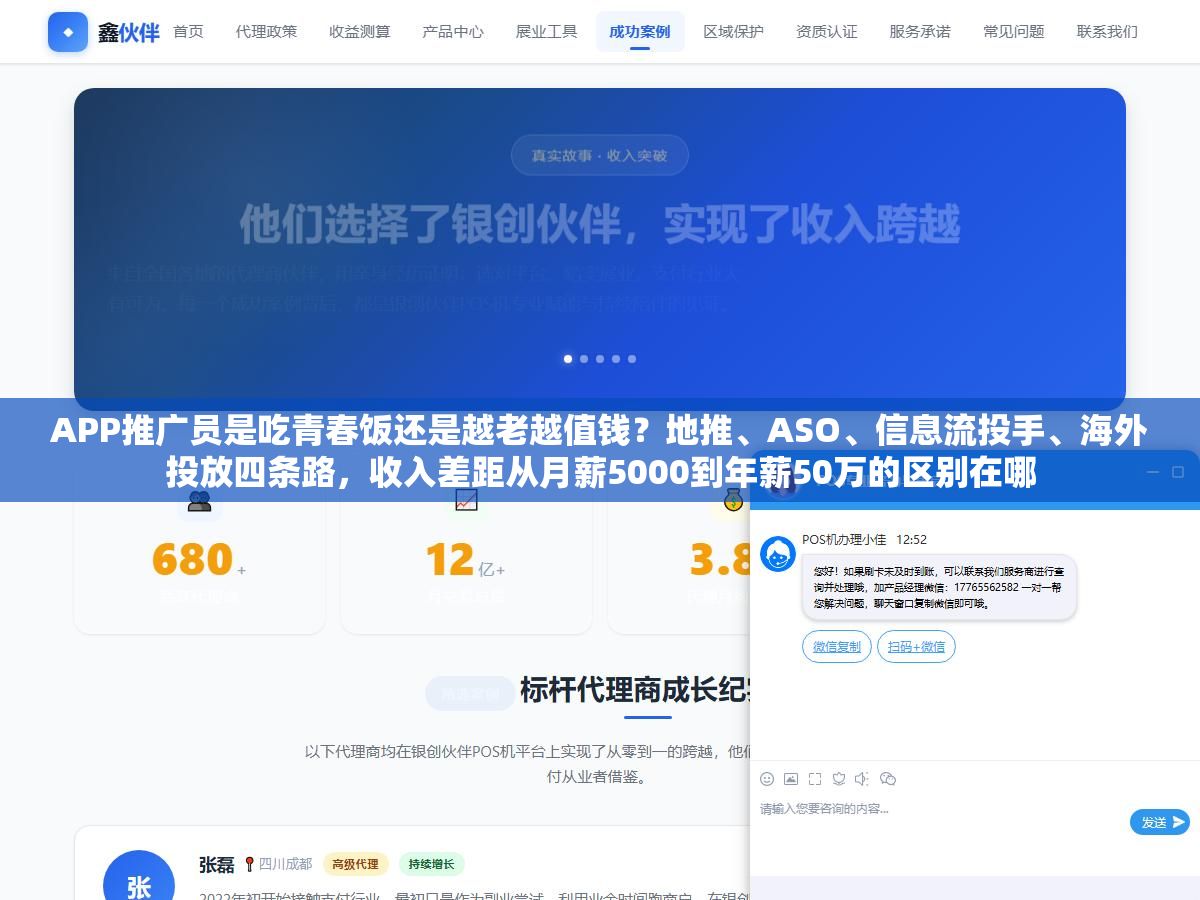Click the location pin beside 四川成都
Viewport: 1200px width, 900px height.
click(x=249, y=864)
